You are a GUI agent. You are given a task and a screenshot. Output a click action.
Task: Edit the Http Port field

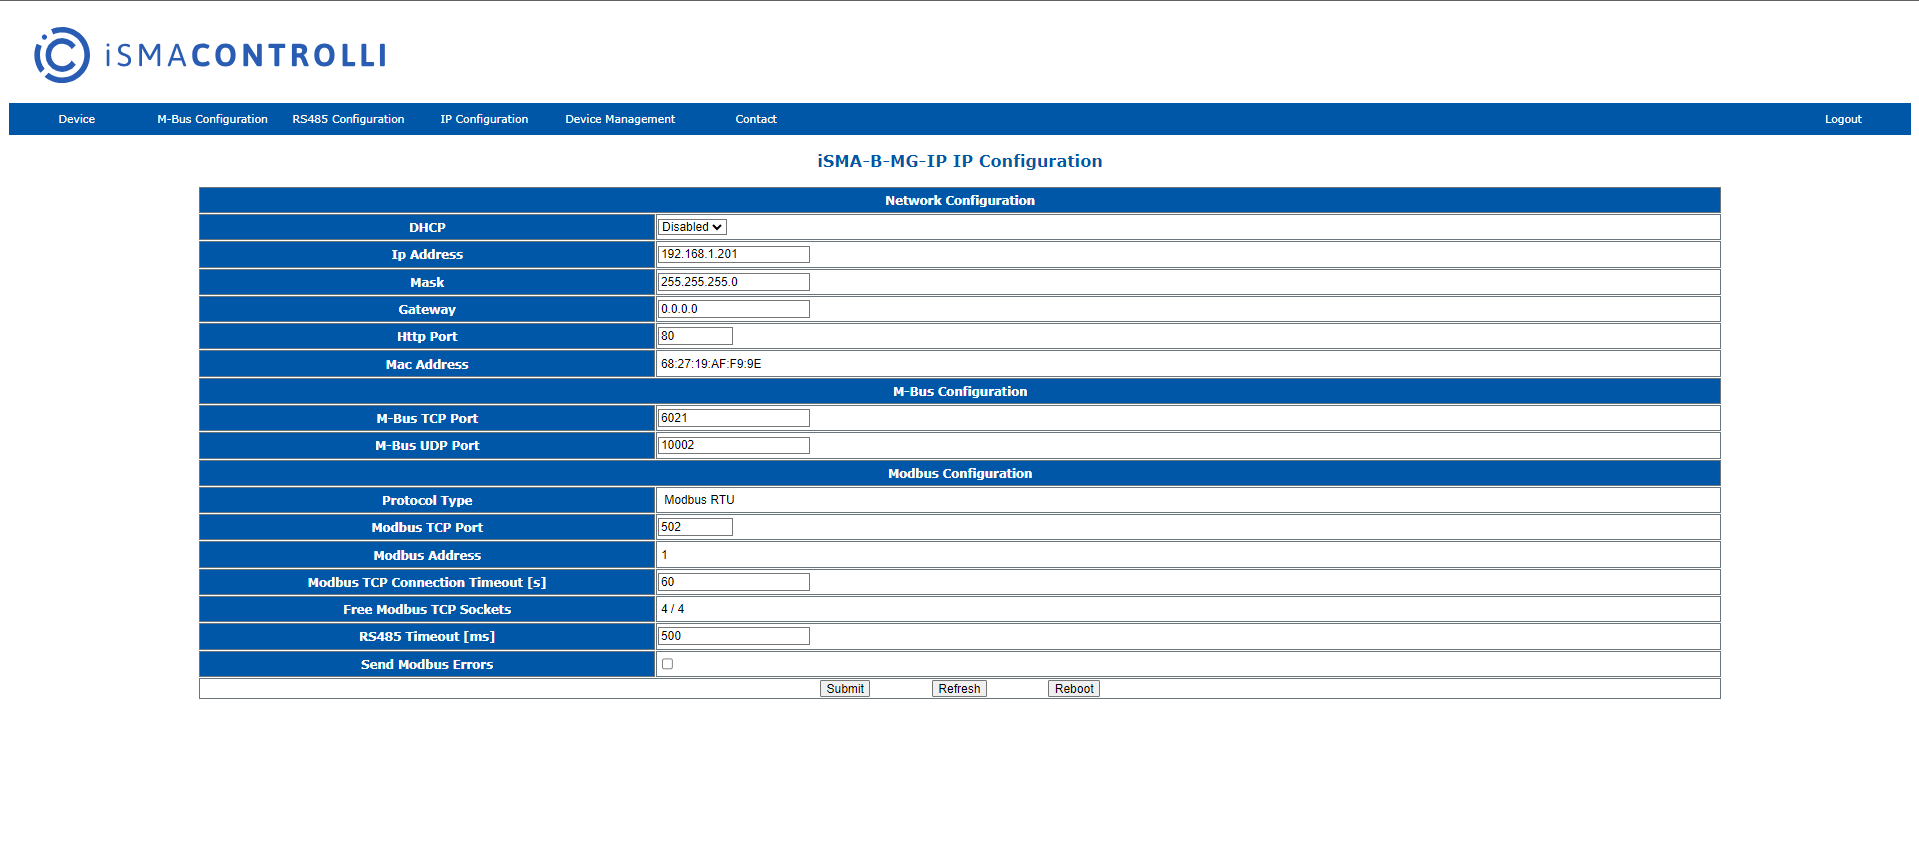(695, 336)
